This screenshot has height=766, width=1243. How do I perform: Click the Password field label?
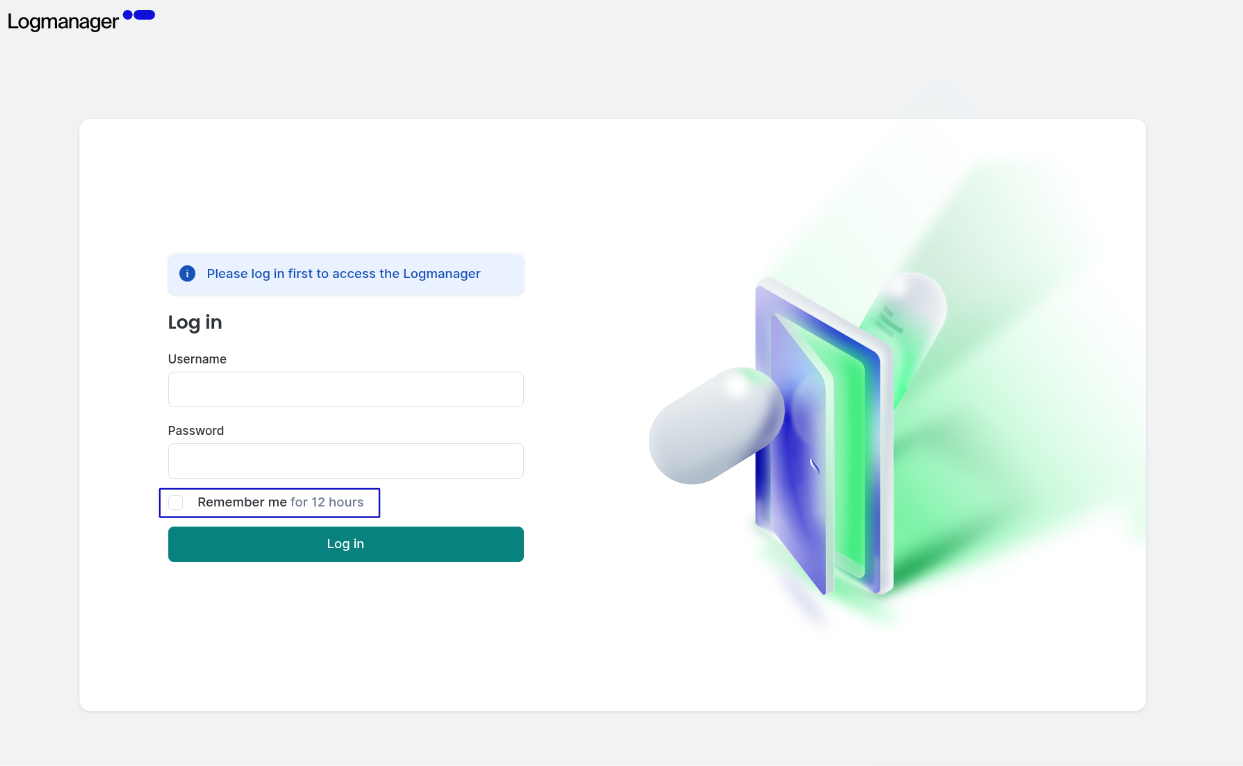[x=195, y=430]
